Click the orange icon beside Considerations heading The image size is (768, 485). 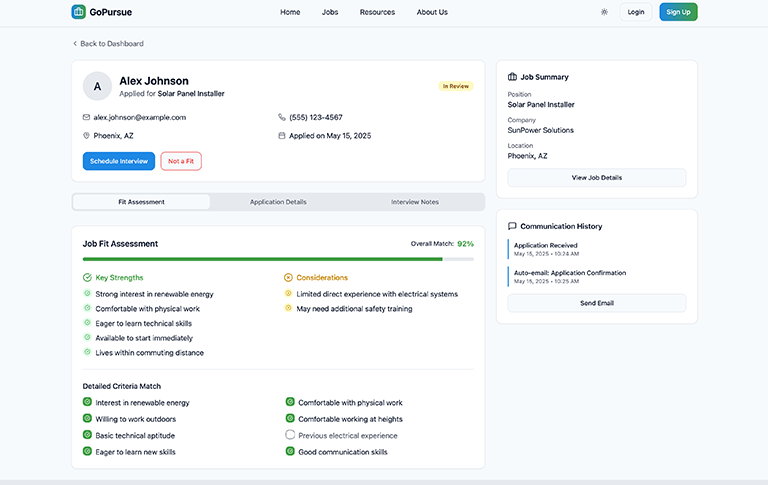288,278
